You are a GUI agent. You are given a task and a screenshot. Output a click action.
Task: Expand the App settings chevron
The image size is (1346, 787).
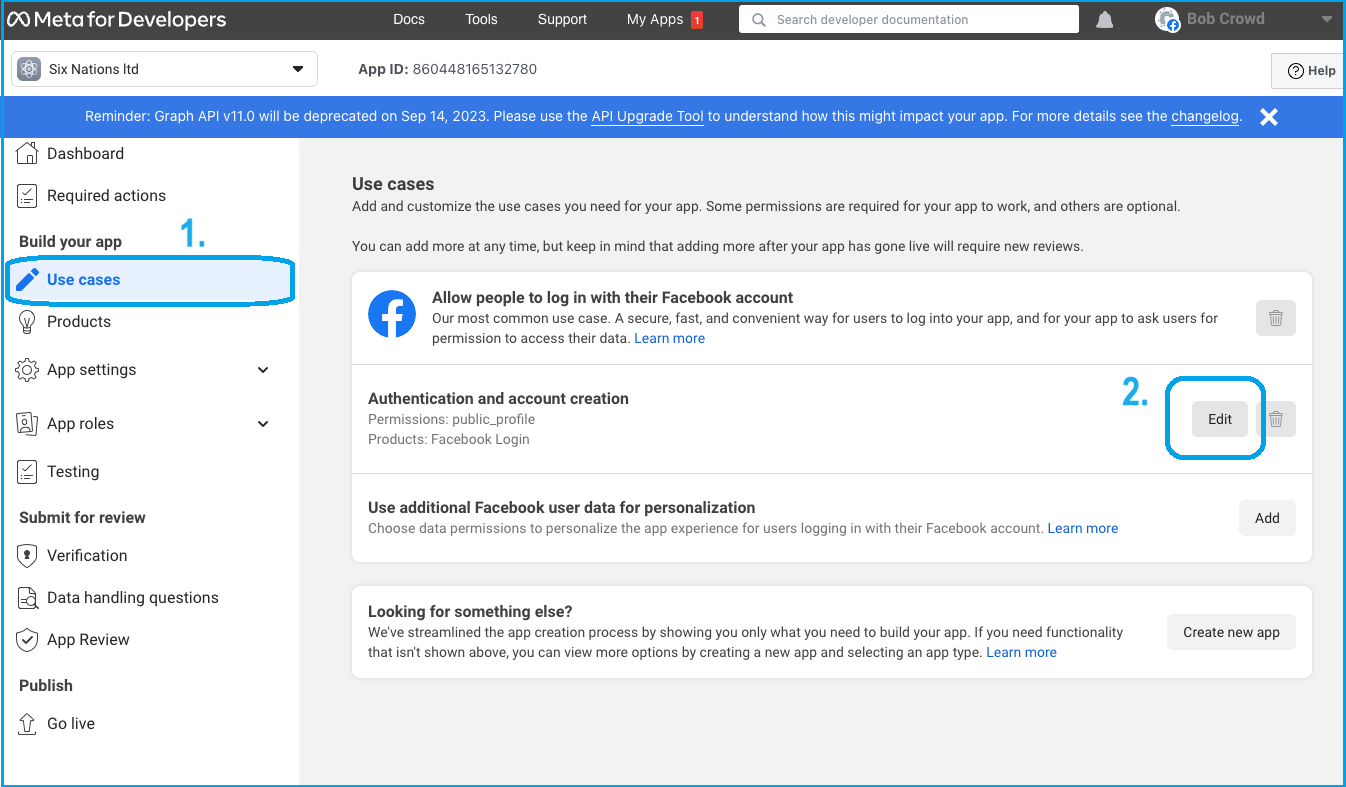point(263,369)
